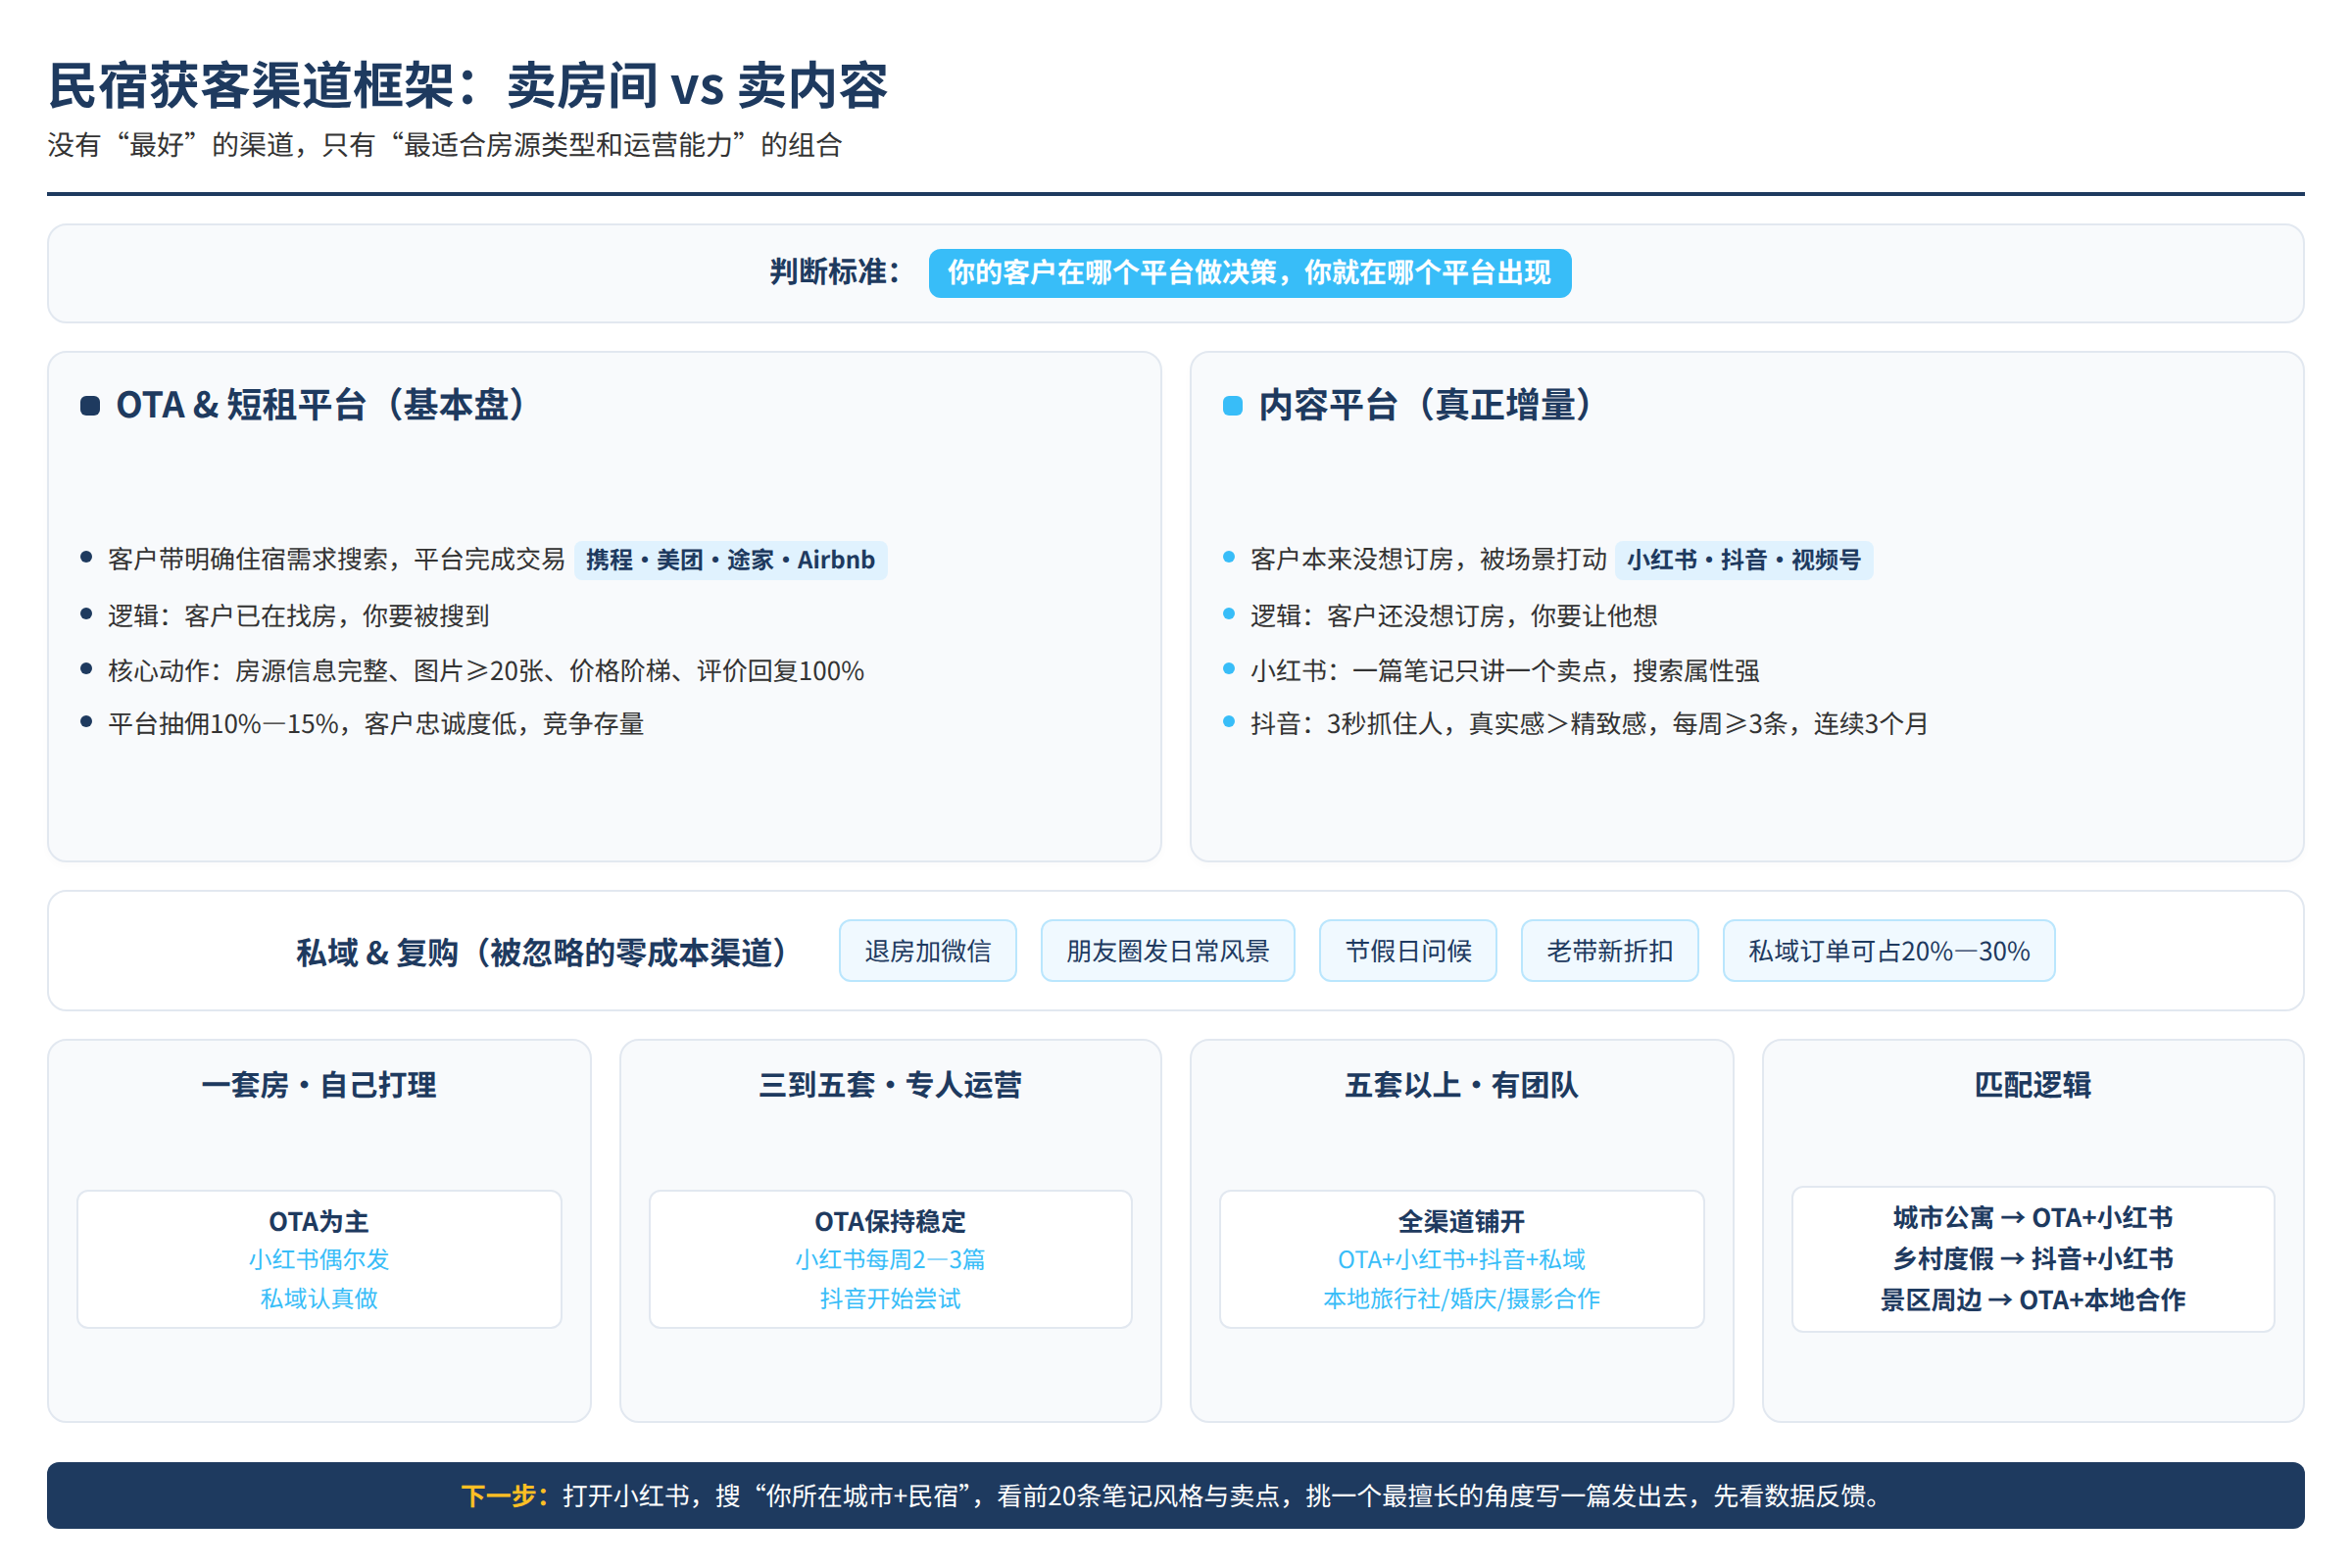The width and height of the screenshot is (2352, 1568).
Task: Click the 全渠道铺开 box heading
Action: (x=1461, y=1221)
